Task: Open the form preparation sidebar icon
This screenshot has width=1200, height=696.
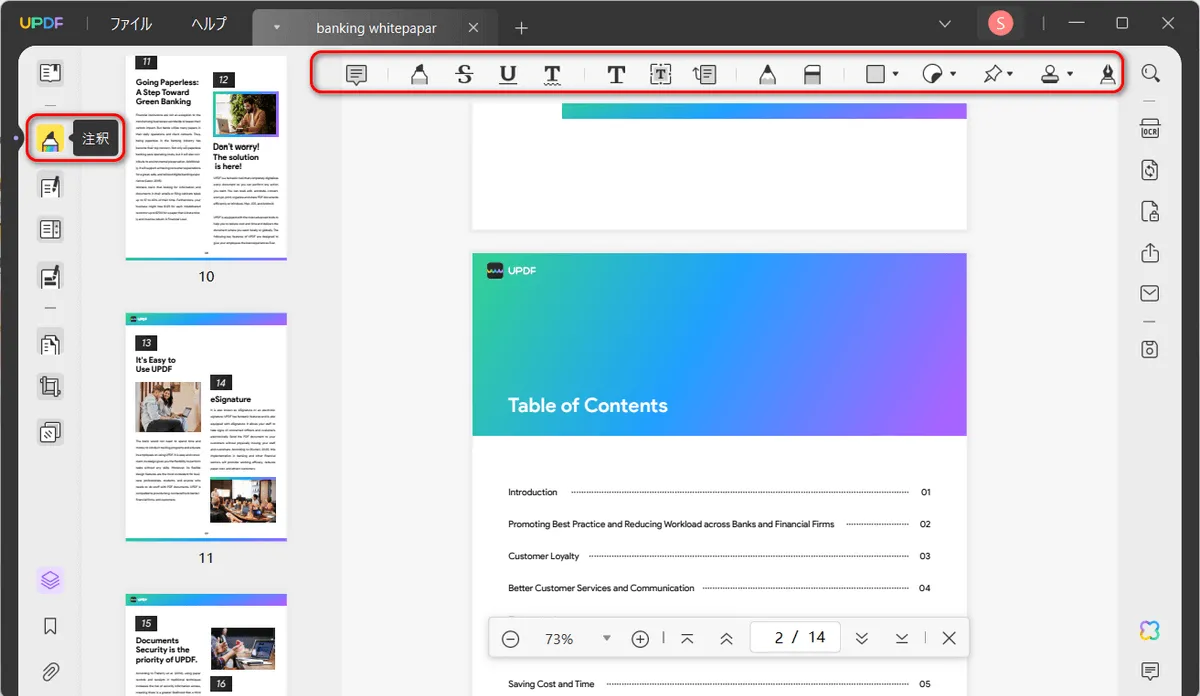Action: pyautogui.click(x=50, y=230)
